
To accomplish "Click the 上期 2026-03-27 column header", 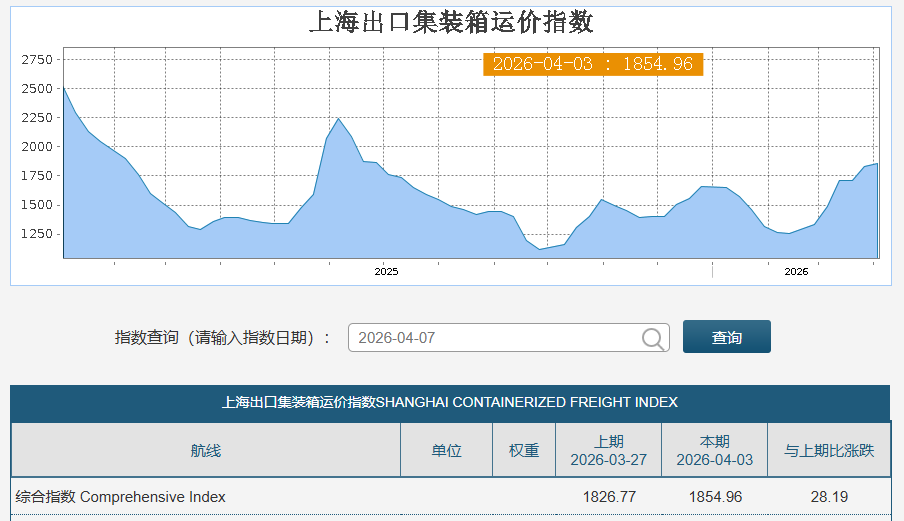I will click(x=608, y=450).
